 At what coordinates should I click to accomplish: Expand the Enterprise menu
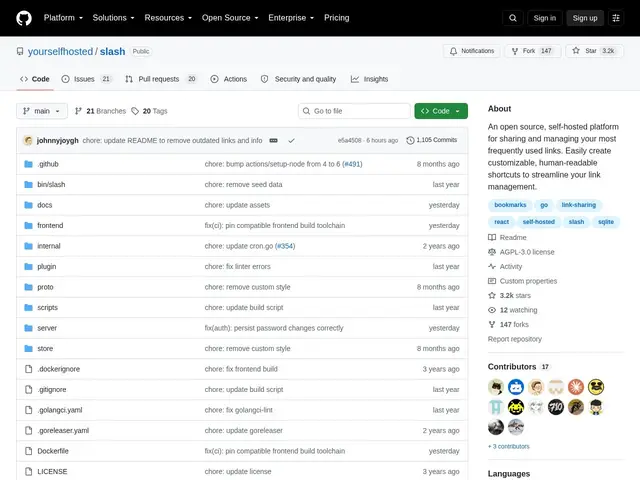click(291, 18)
